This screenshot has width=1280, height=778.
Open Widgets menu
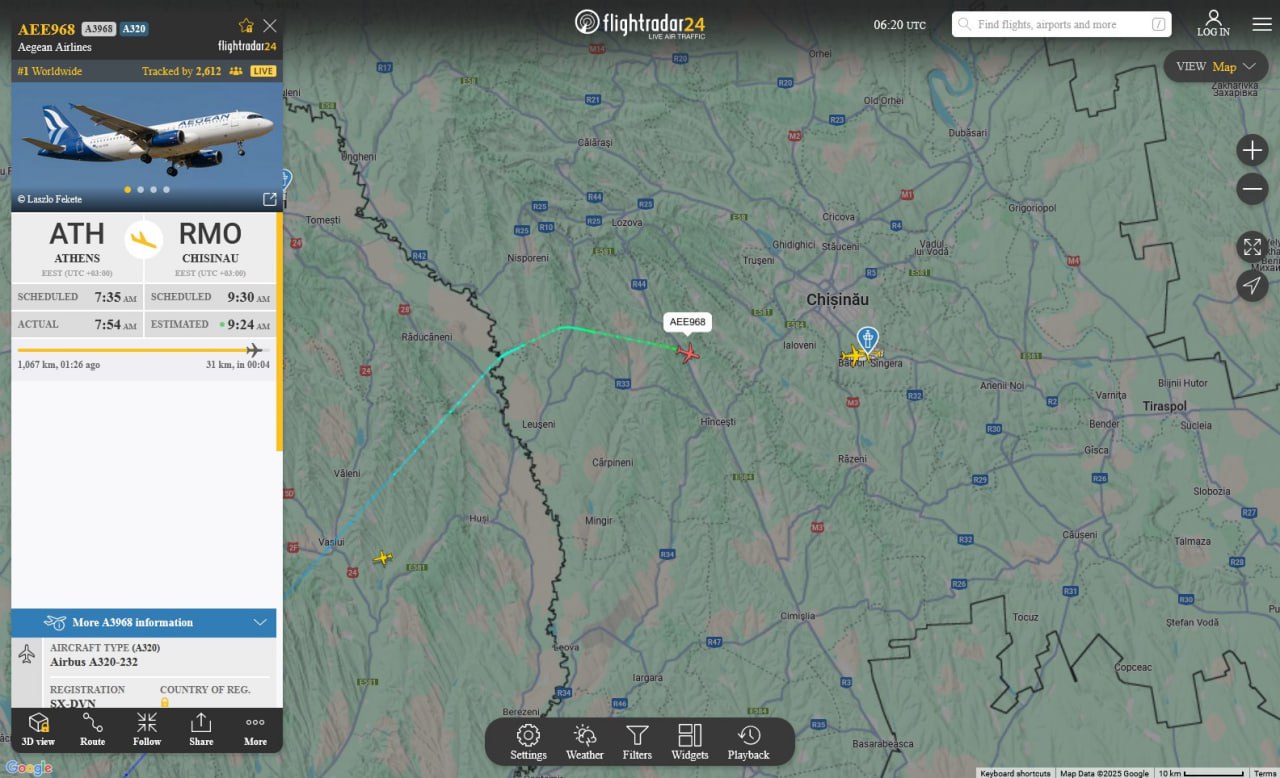pyautogui.click(x=690, y=742)
